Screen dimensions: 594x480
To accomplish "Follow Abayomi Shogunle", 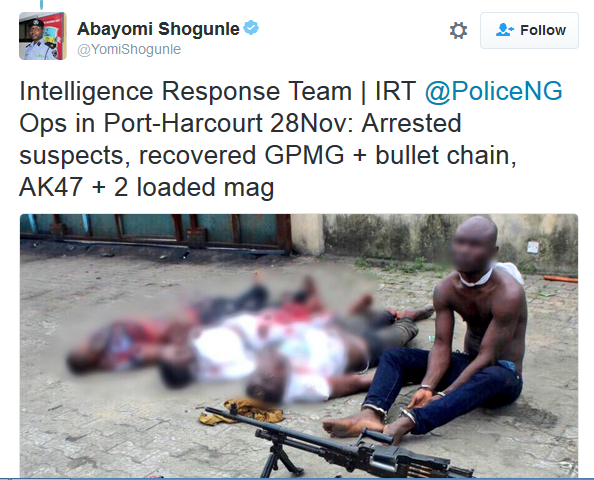I will pyautogui.click(x=529, y=30).
